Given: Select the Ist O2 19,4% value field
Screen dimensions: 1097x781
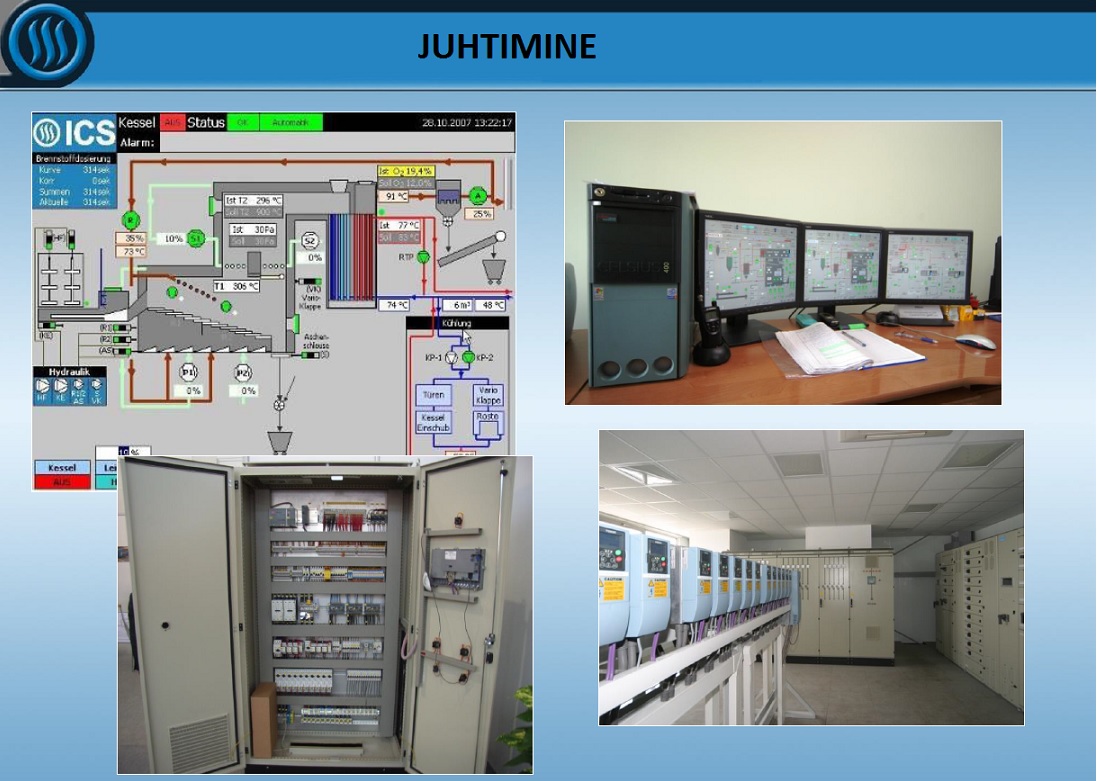Looking at the screenshot, I should (405, 171).
